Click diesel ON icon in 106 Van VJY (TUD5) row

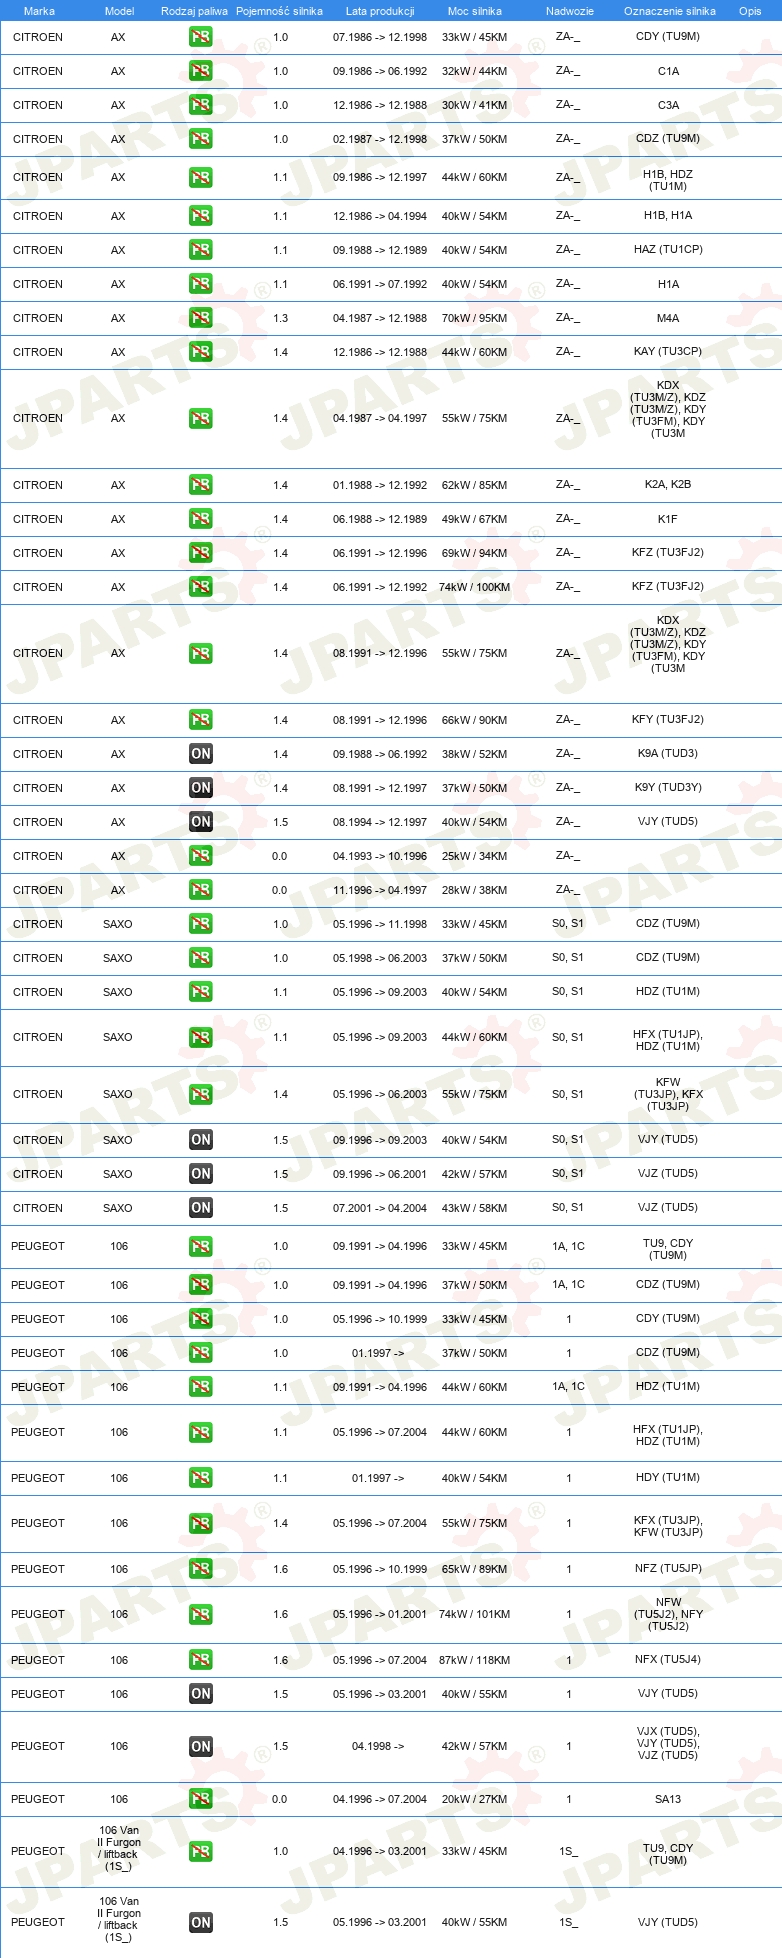pos(201,1922)
